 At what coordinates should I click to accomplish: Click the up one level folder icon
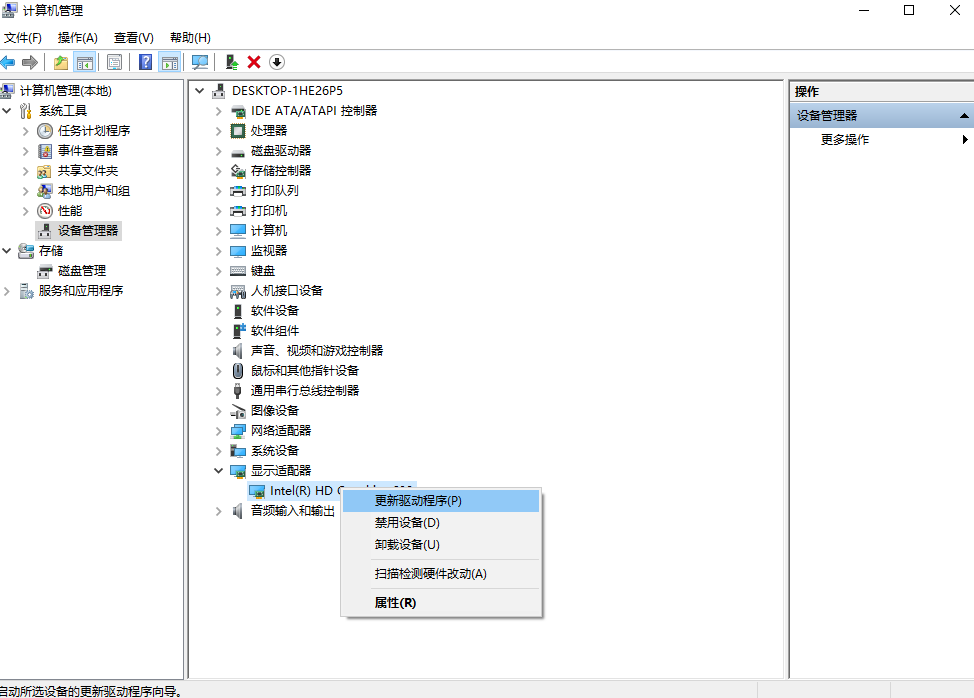pyautogui.click(x=61, y=62)
